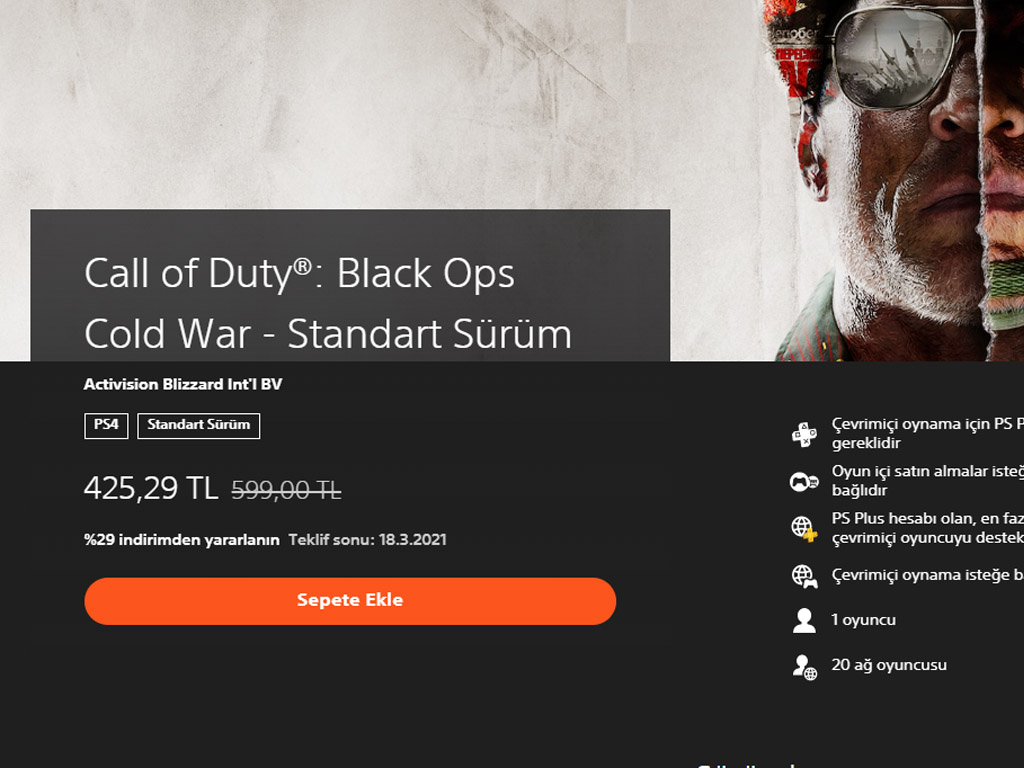Click the game cover art with sunglasses
The width and height of the screenshot is (1024, 768).
coord(895,180)
